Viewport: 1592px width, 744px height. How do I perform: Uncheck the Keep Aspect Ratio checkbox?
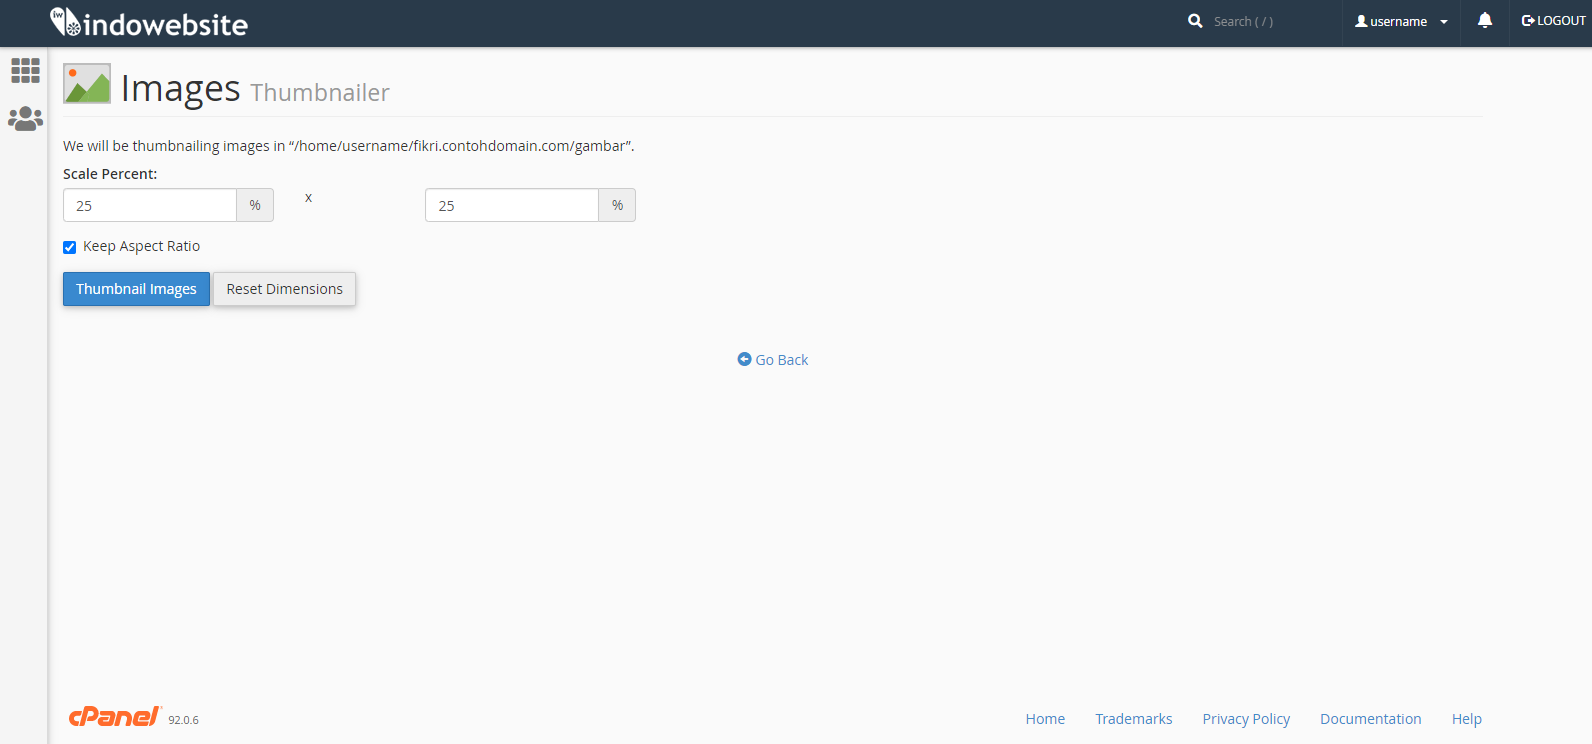pyautogui.click(x=70, y=247)
